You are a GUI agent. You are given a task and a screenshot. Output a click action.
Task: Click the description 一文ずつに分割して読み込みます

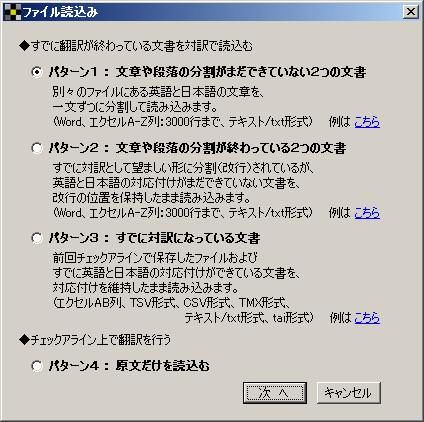click(135, 107)
